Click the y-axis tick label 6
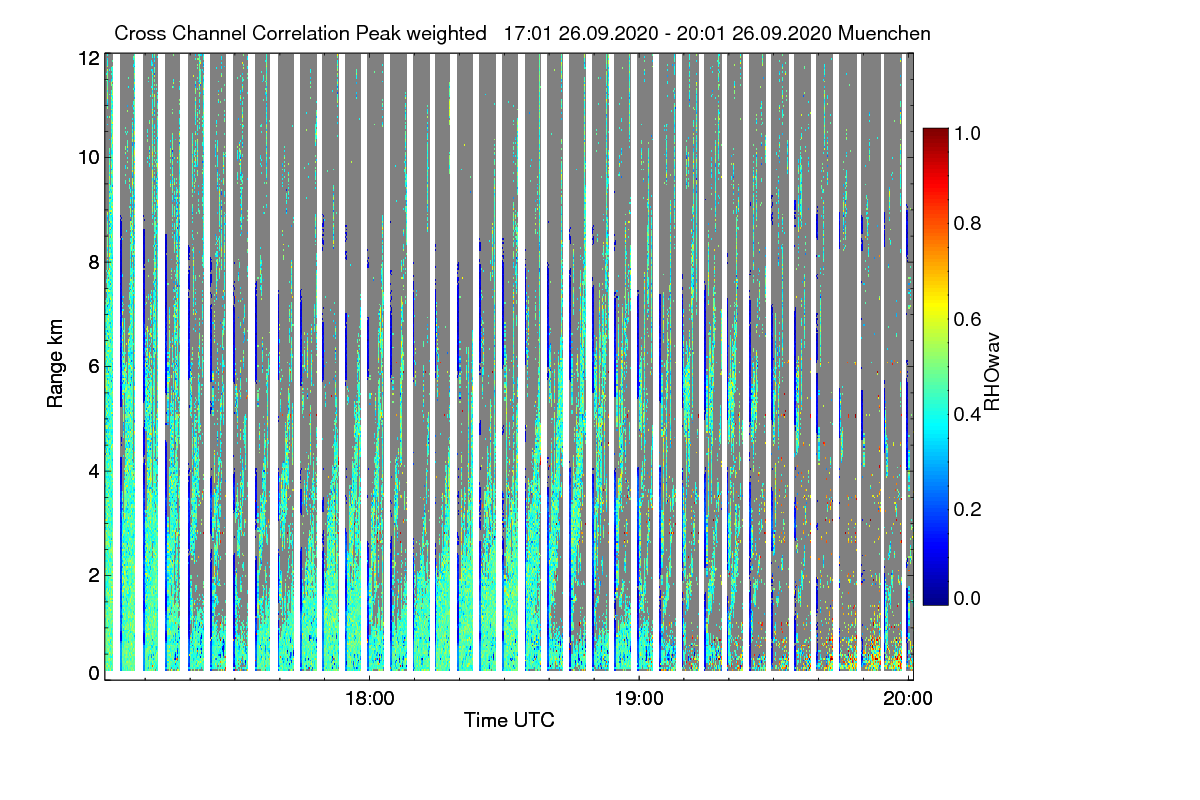 [93, 366]
